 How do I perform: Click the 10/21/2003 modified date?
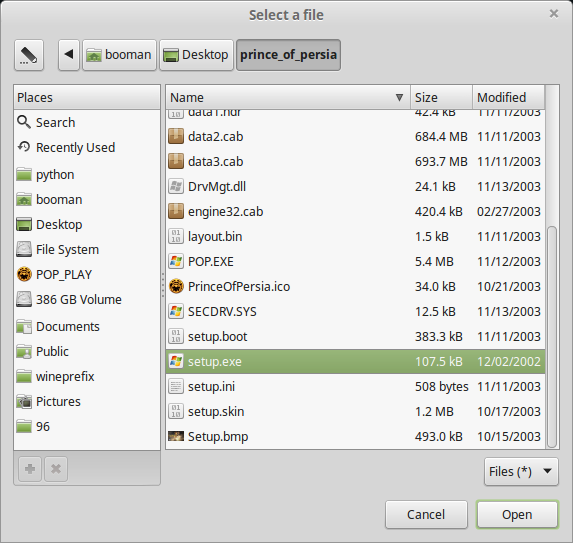point(509,286)
